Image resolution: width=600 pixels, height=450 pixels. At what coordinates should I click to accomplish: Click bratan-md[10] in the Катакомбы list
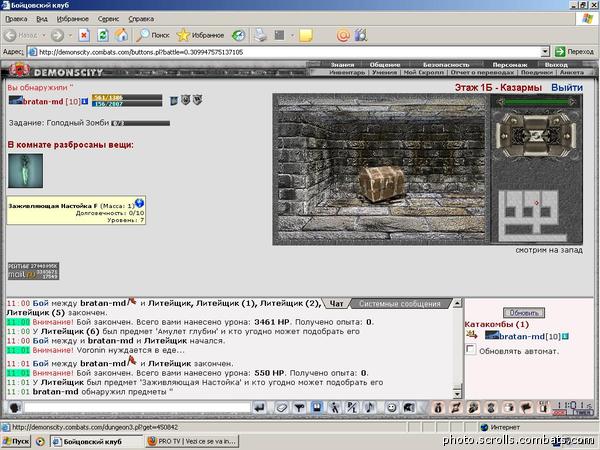click(x=530, y=336)
